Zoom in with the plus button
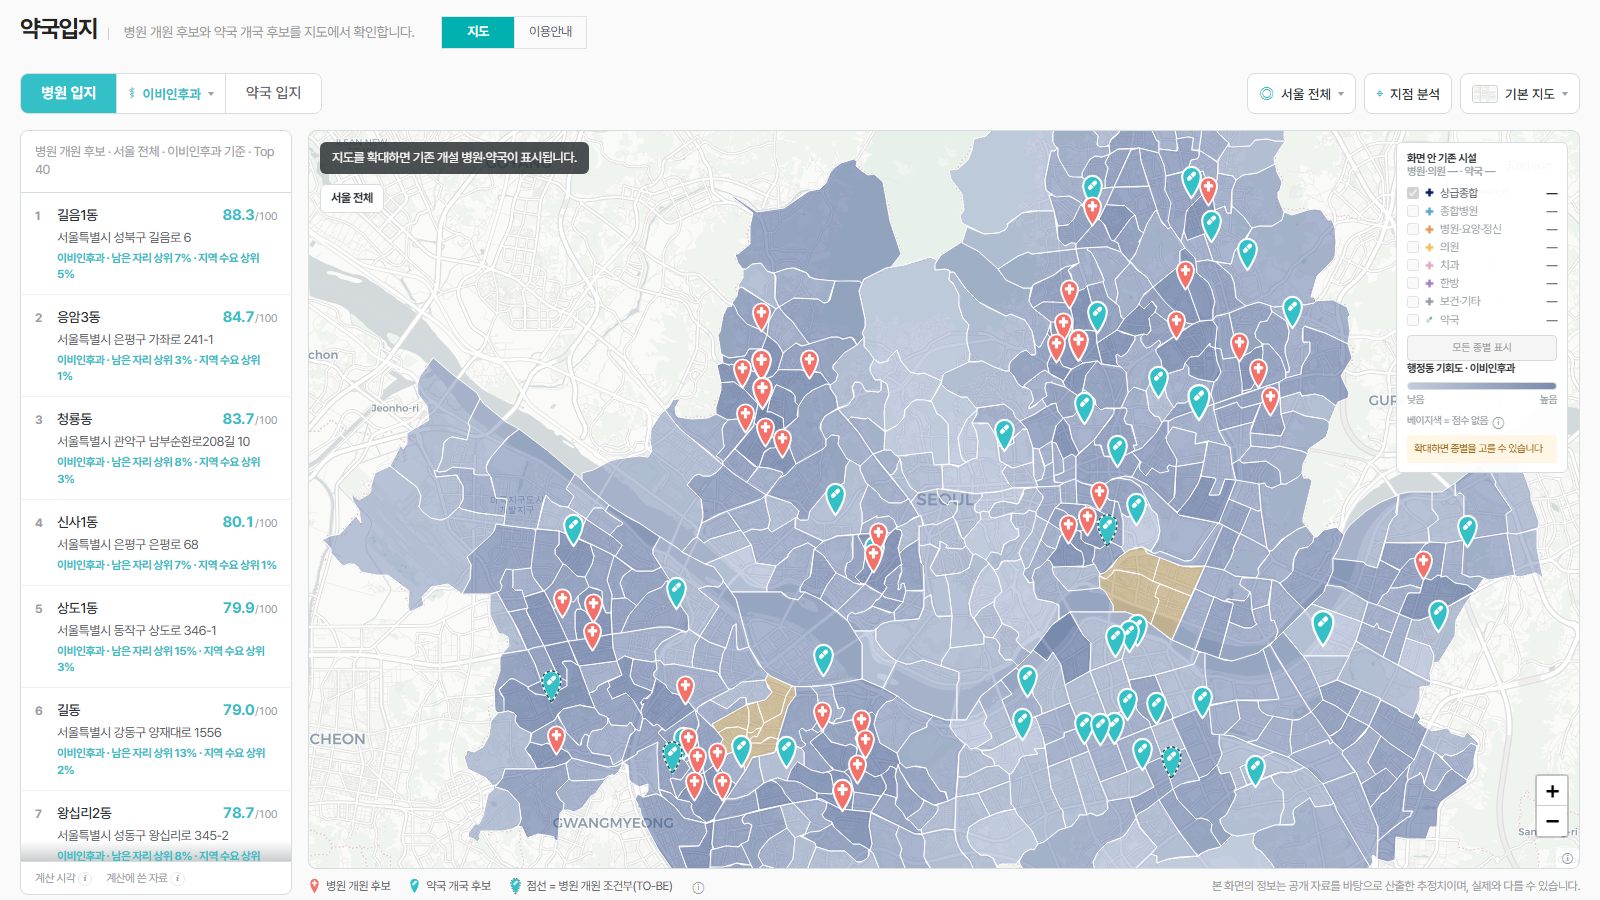Viewport: 1600px width, 900px height. pos(1552,791)
